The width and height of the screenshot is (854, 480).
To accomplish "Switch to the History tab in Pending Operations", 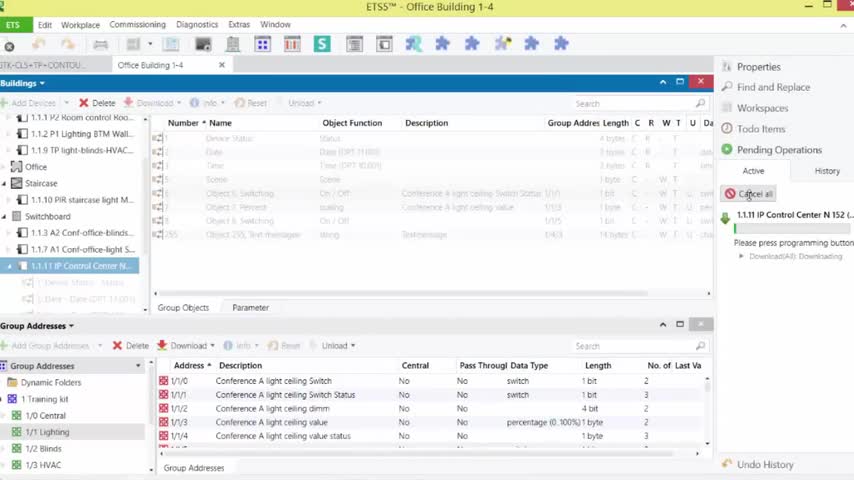I will (x=827, y=171).
